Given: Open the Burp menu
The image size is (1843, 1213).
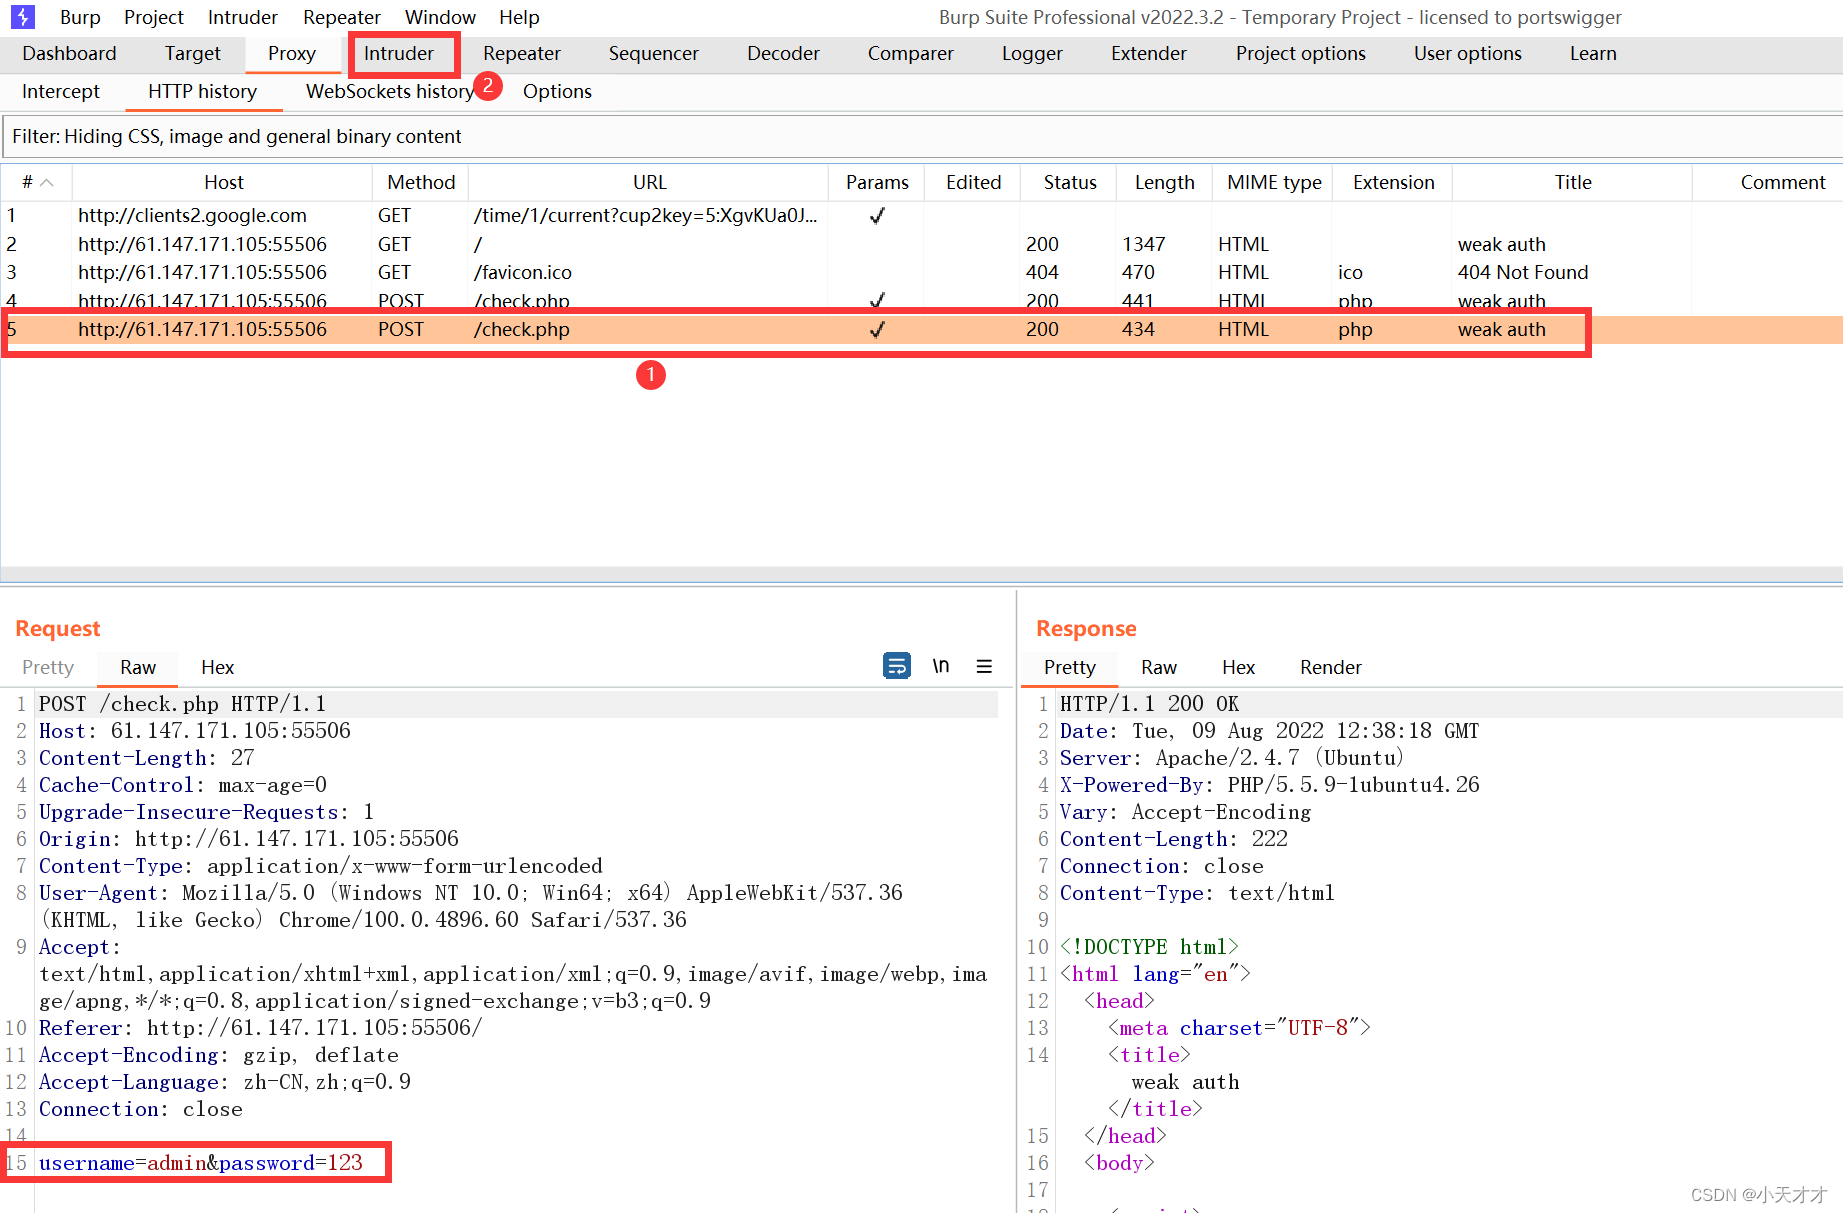Looking at the screenshot, I should [80, 17].
